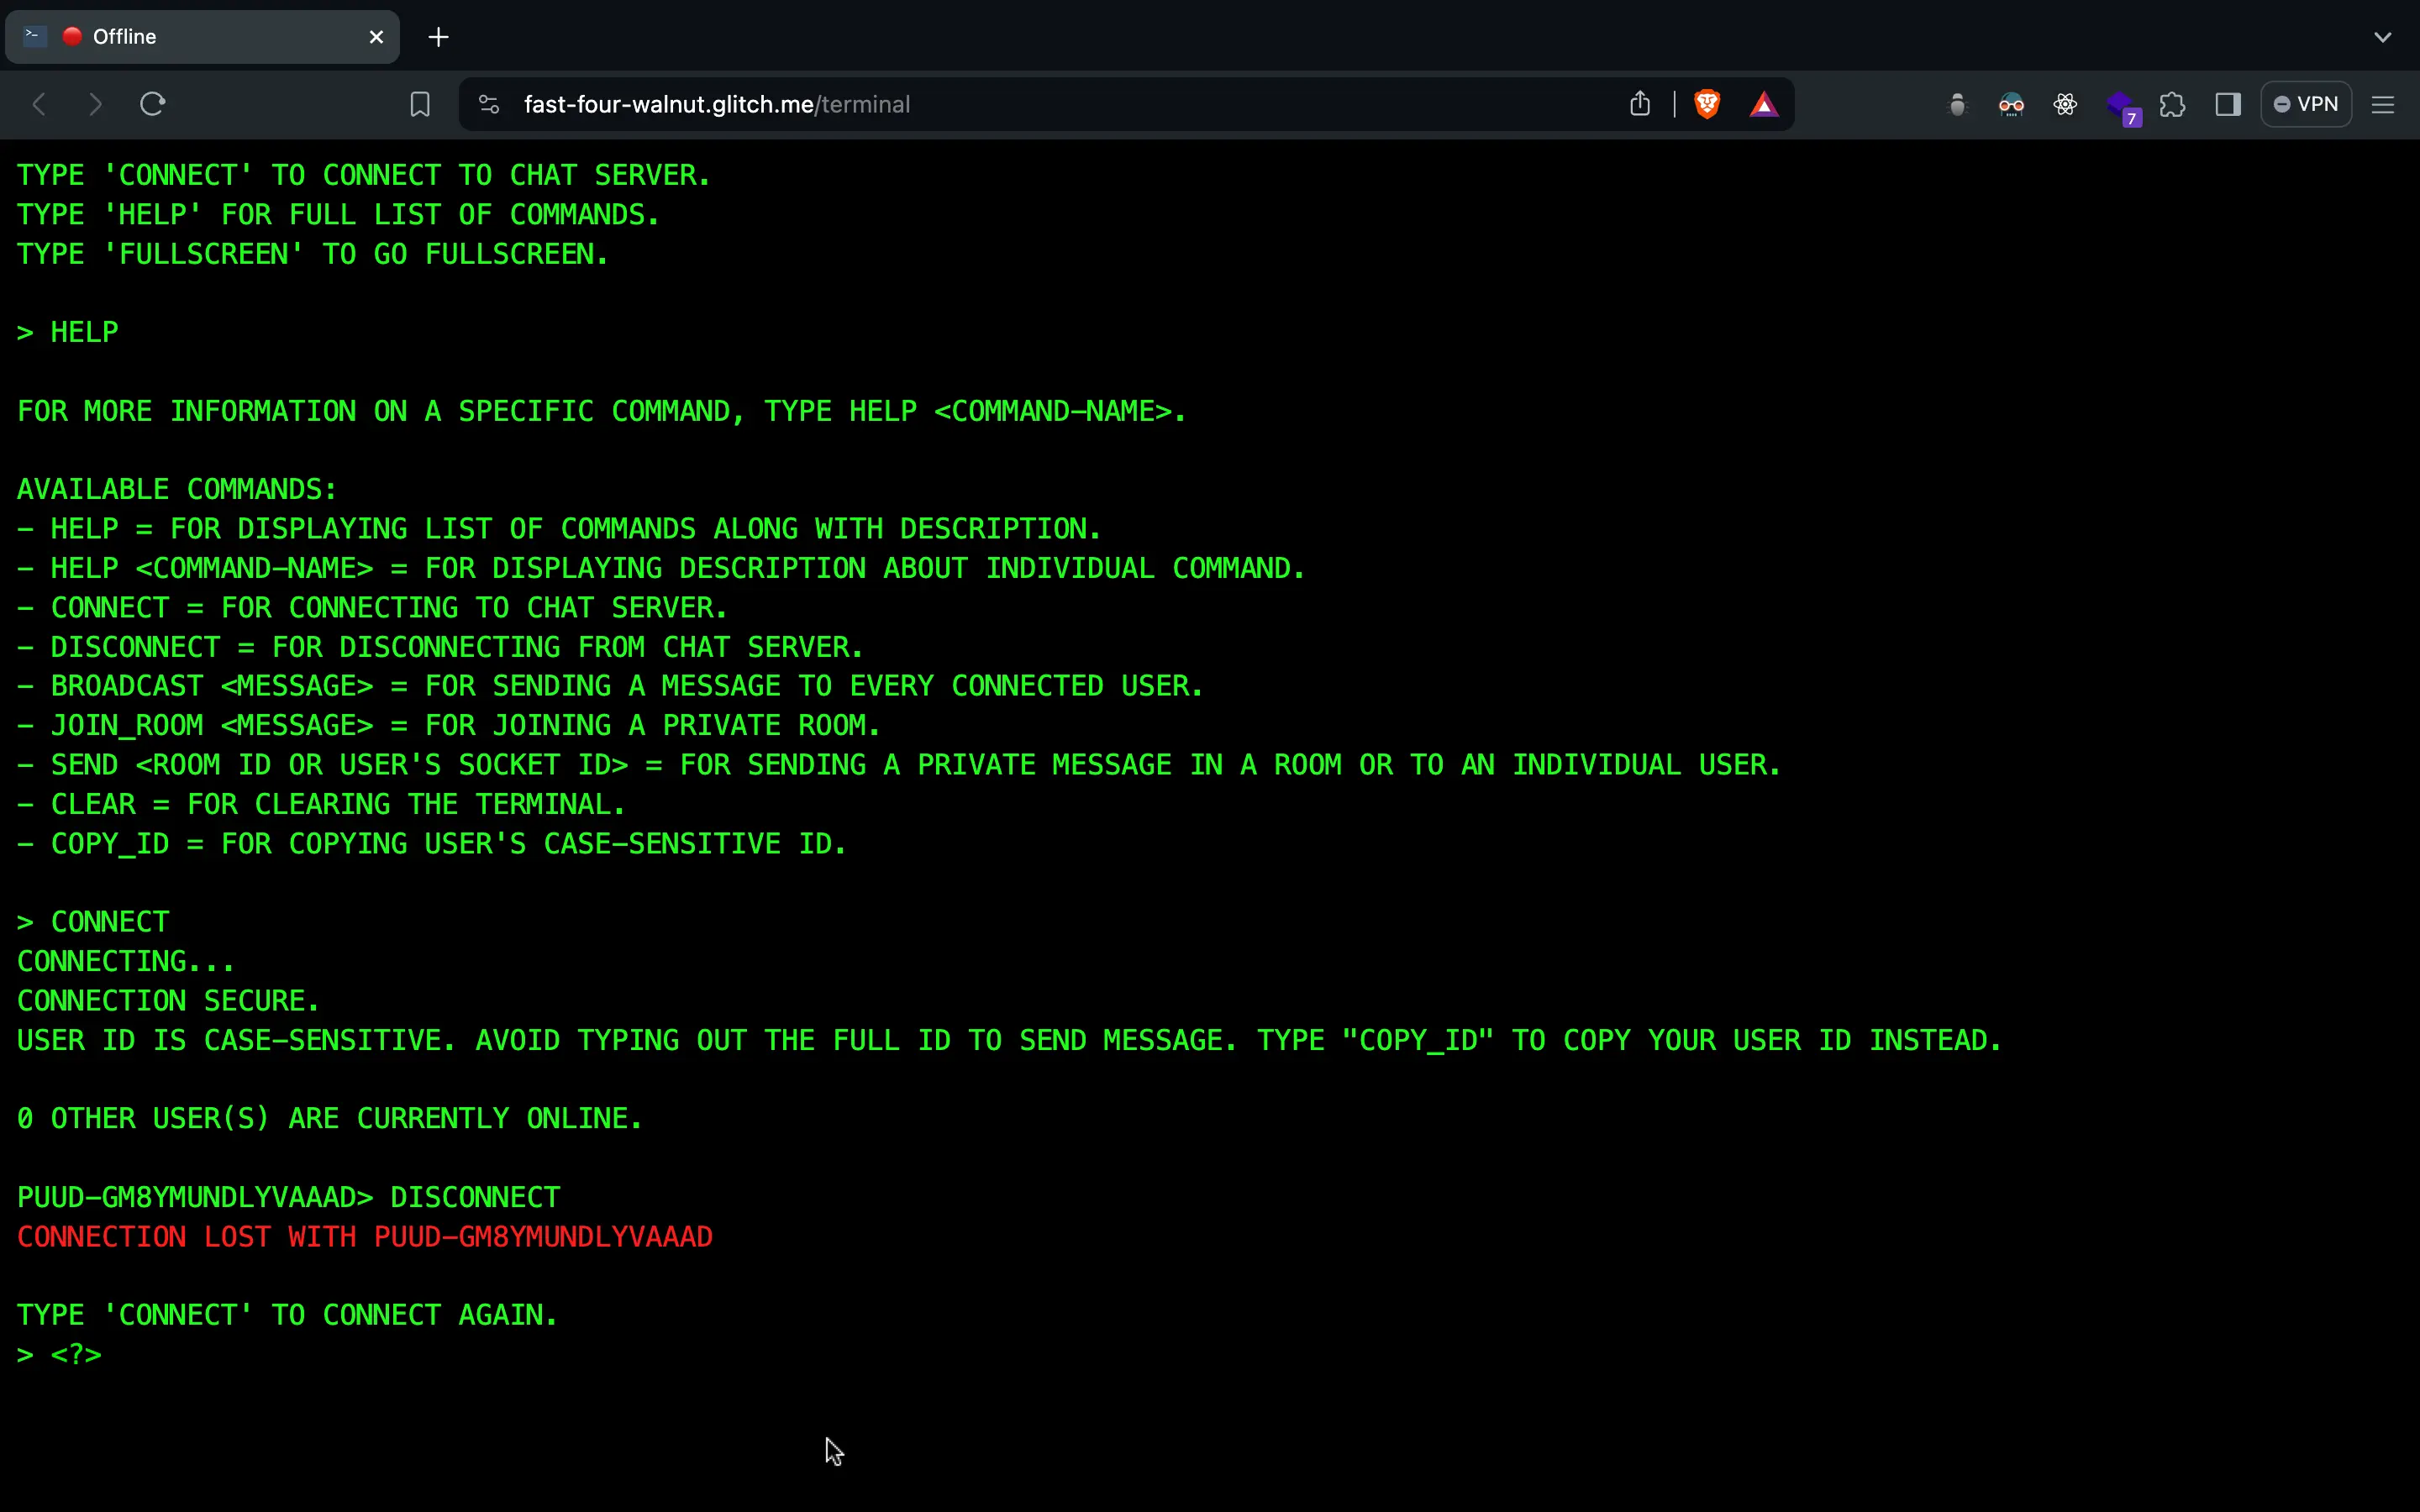Bookmark this page

point(420,104)
